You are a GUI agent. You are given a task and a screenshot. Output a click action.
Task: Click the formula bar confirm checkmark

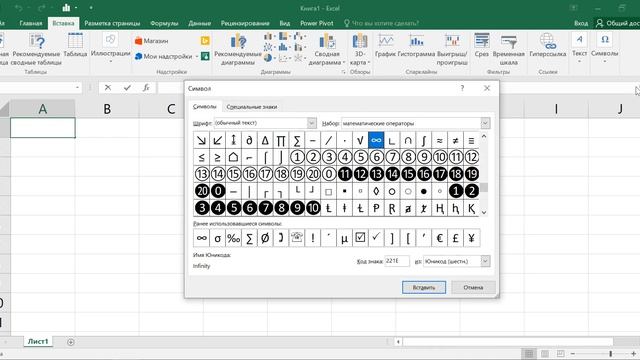127,88
